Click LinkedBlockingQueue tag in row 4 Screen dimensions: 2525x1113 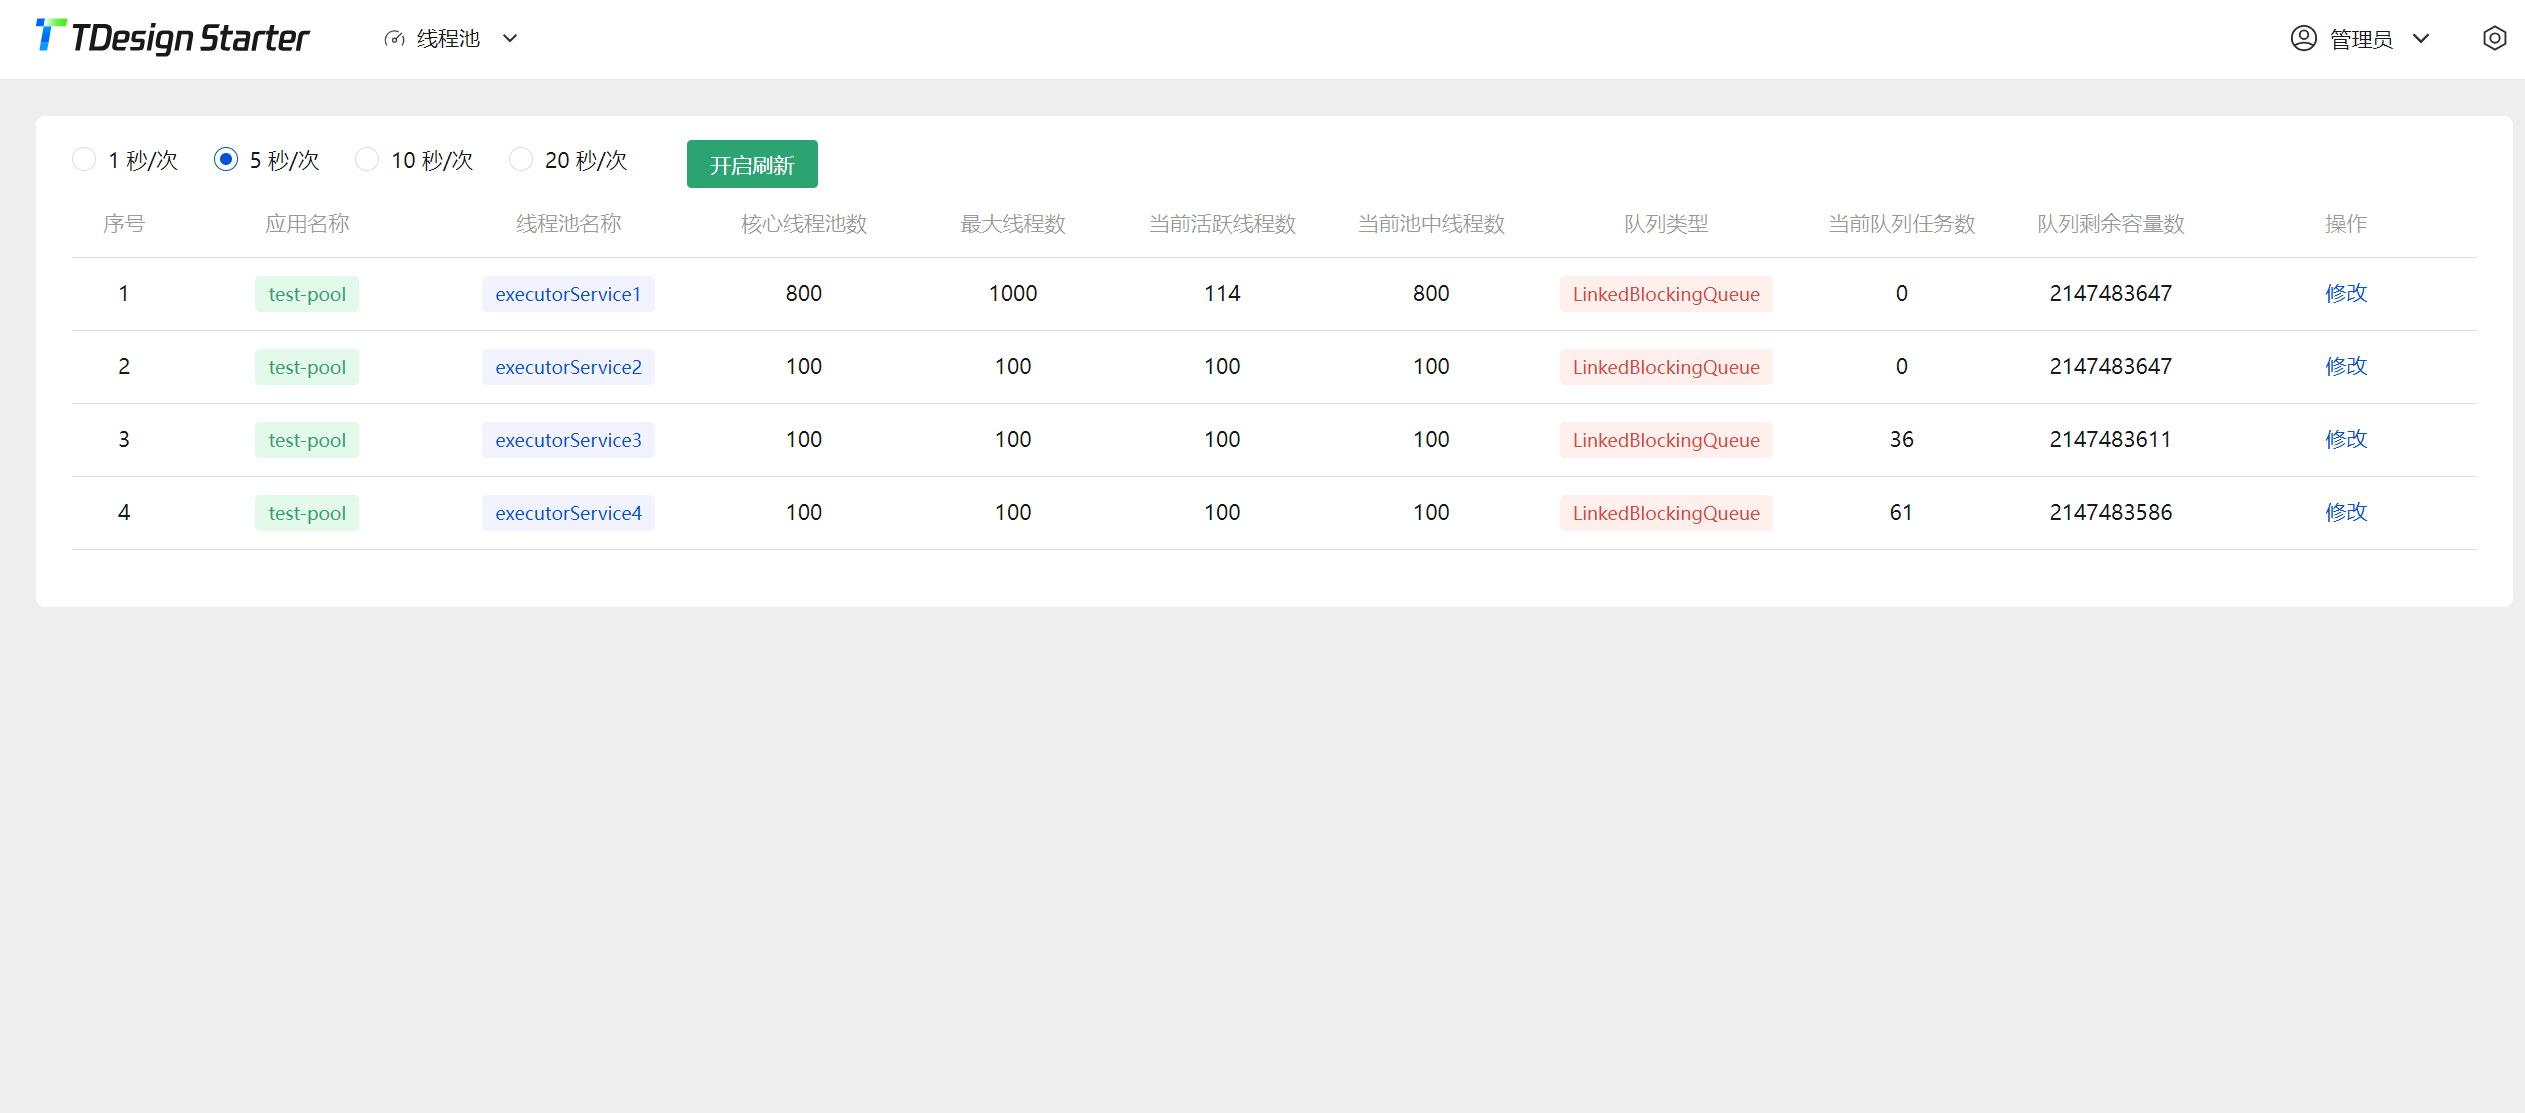pos(1665,513)
